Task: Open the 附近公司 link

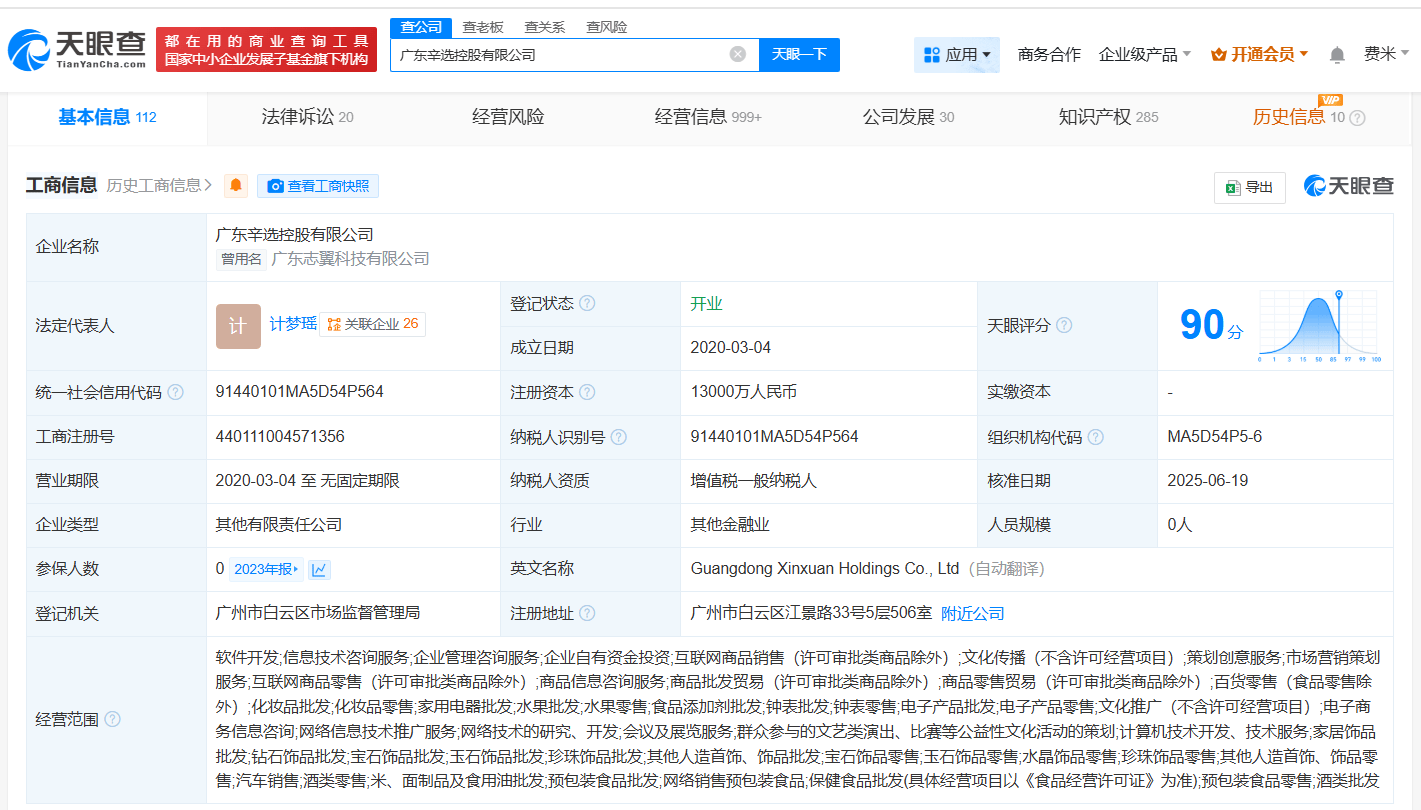Action: pyautogui.click(x=972, y=613)
